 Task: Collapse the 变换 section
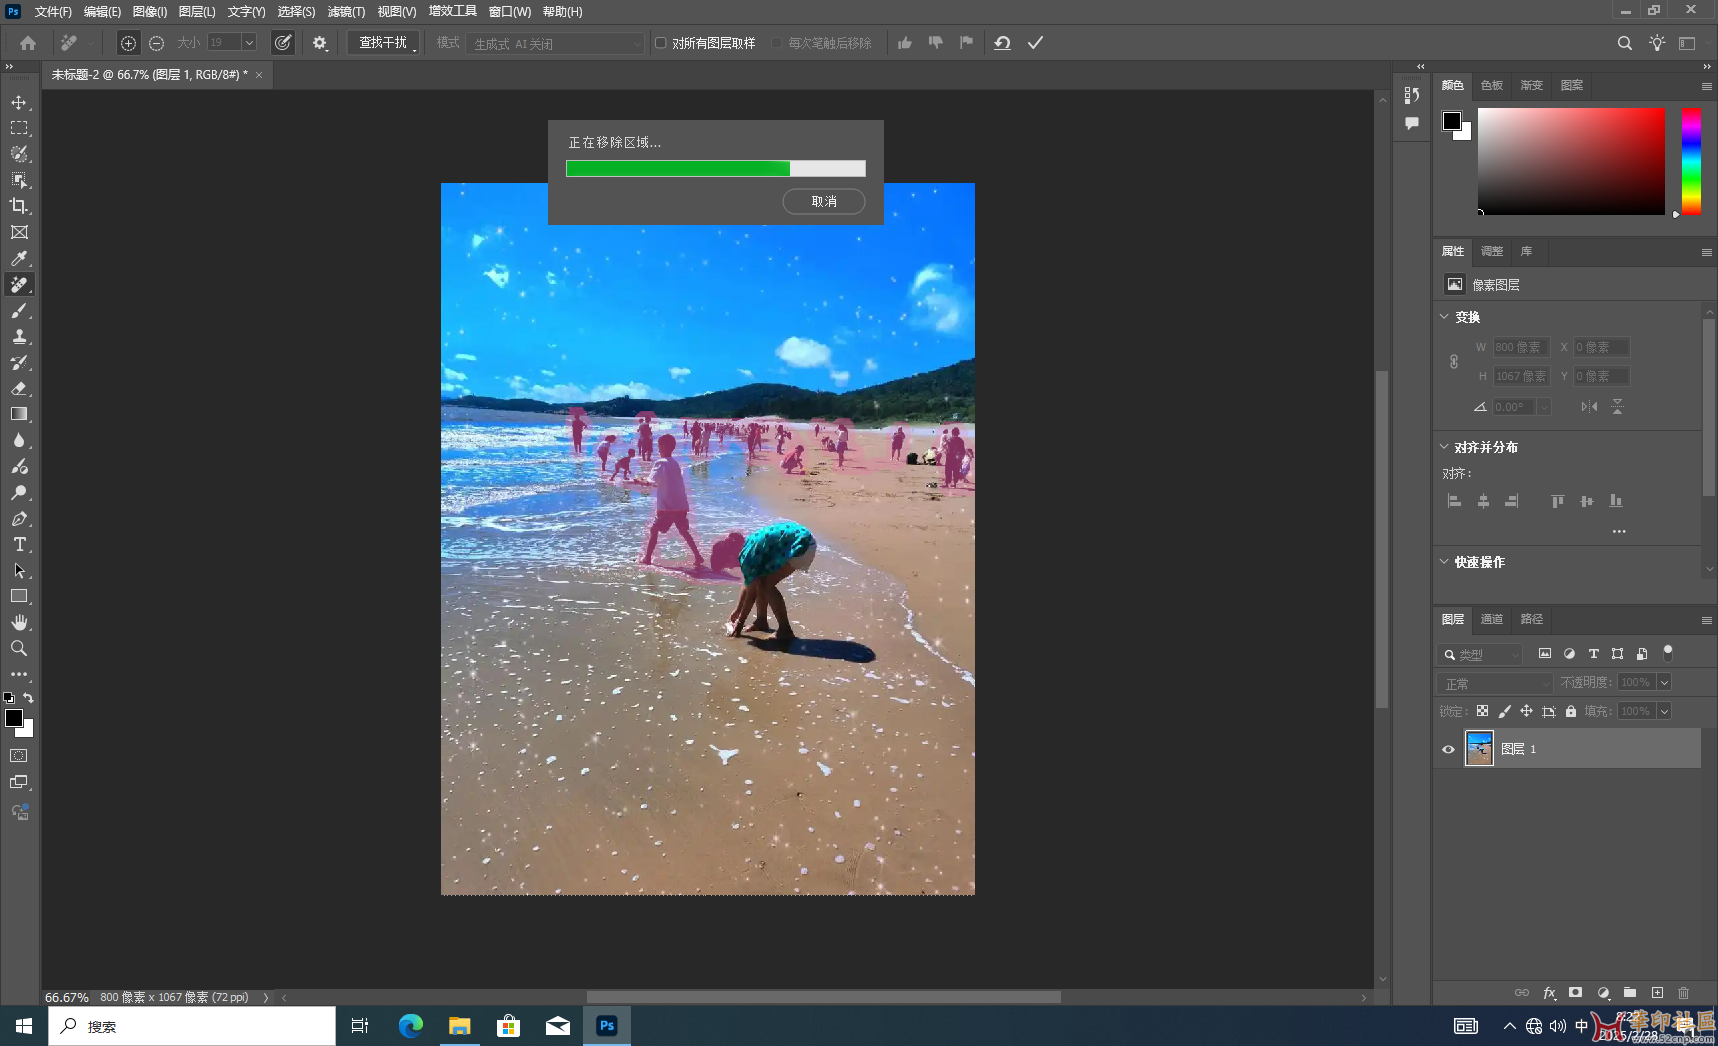1444,317
